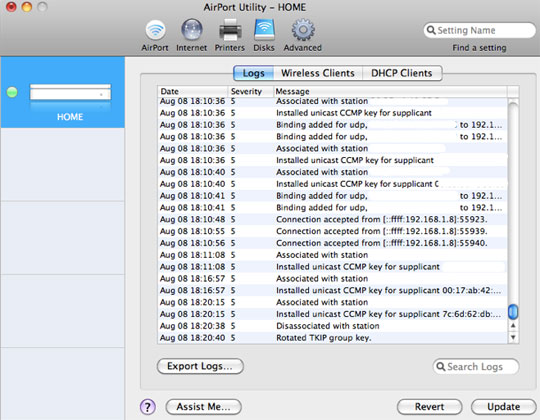Select log row ending with port 55939

pos(333,231)
